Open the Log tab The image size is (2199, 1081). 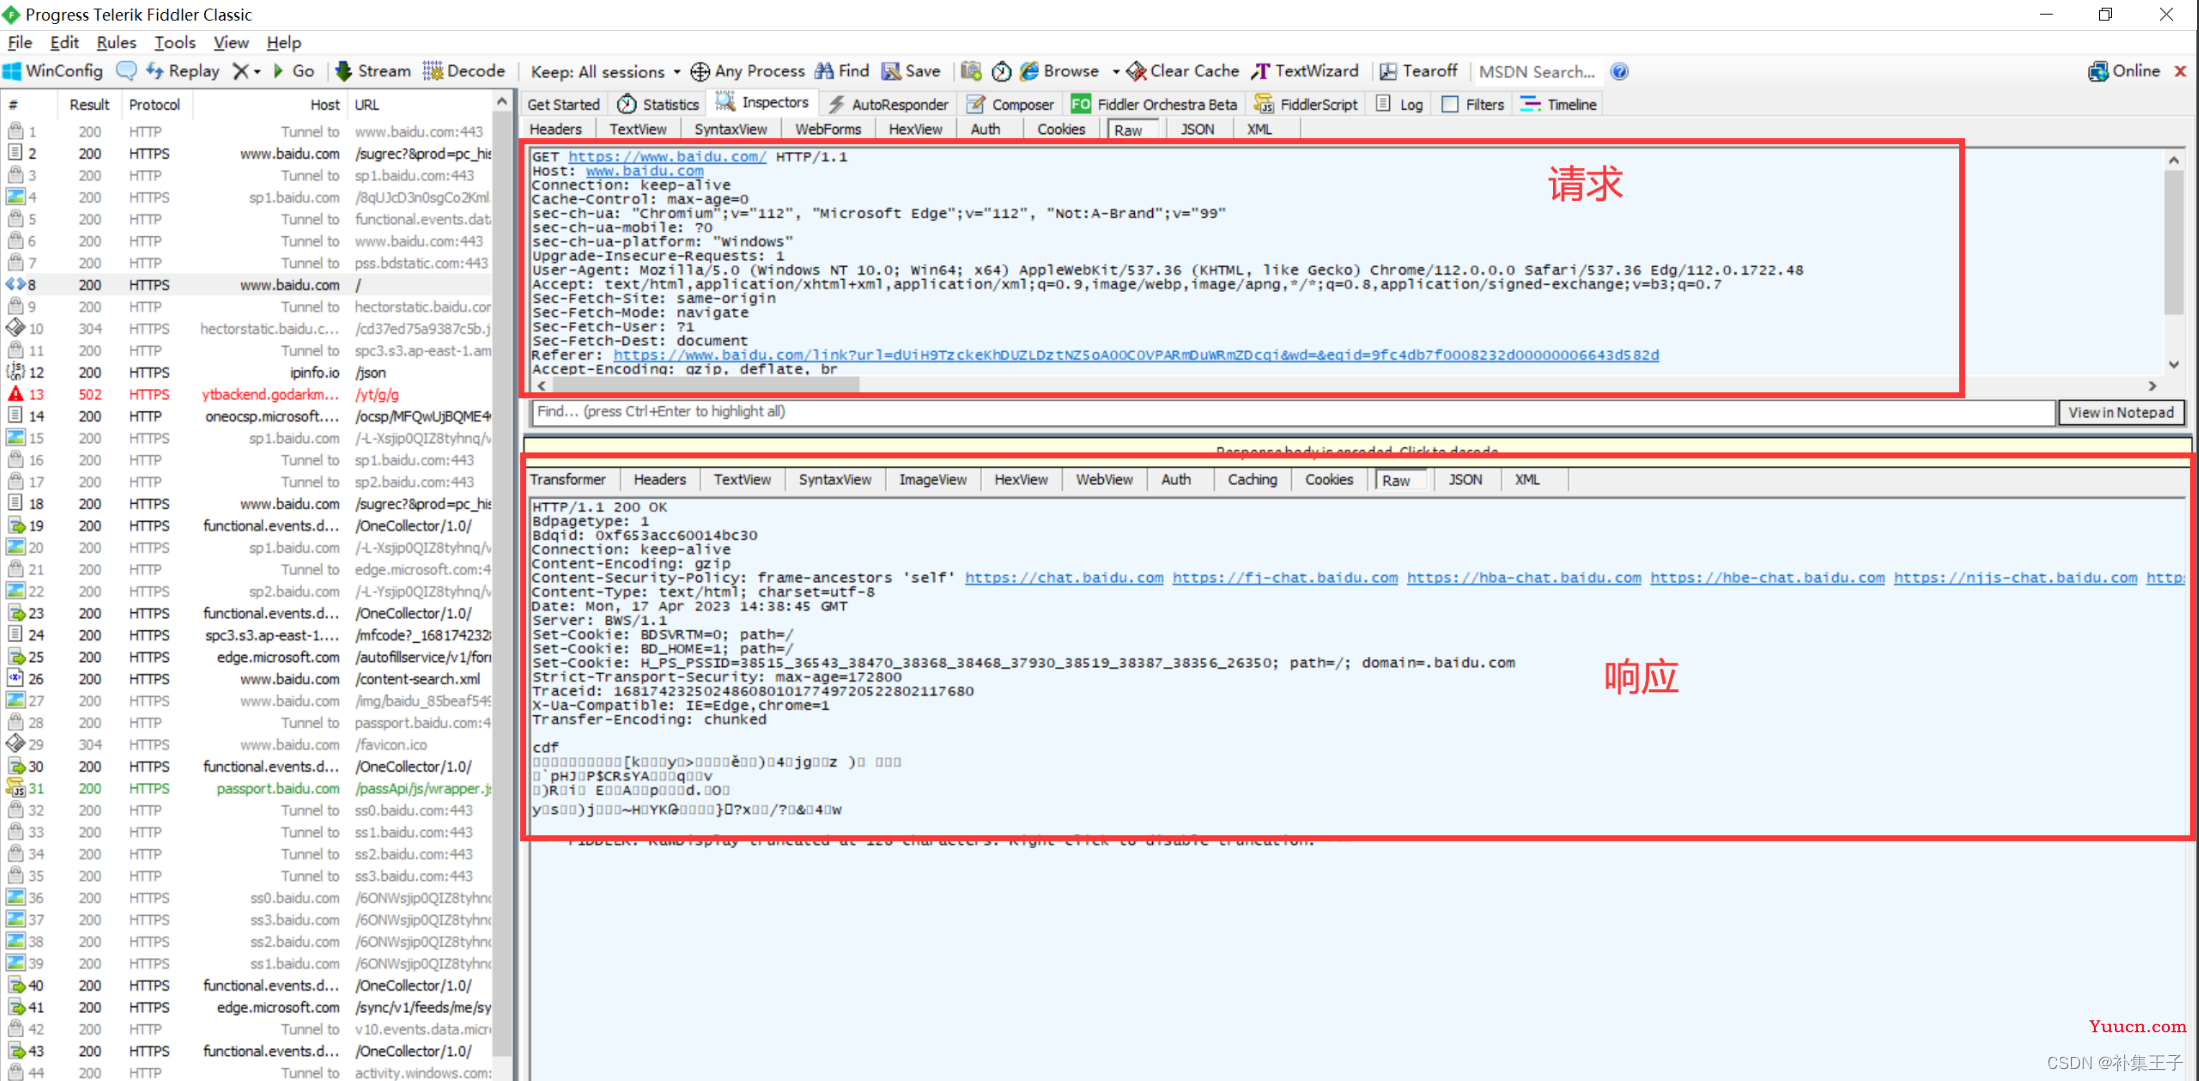[x=1400, y=104]
